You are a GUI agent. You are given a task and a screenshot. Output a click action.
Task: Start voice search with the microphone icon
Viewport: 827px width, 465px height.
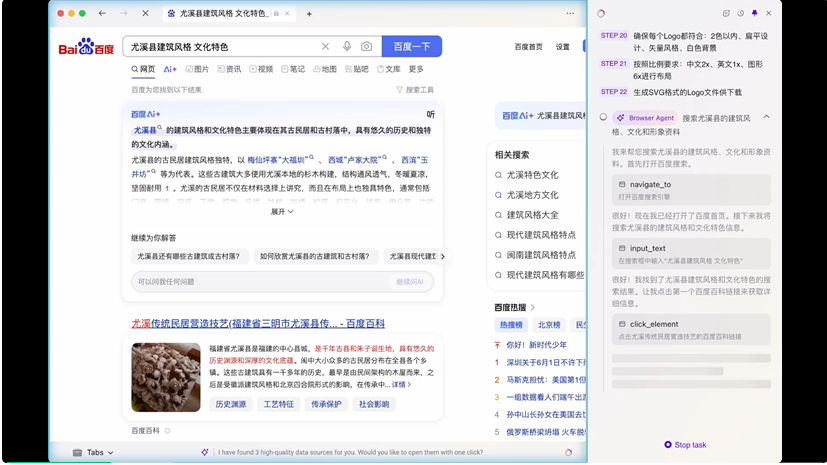point(347,46)
